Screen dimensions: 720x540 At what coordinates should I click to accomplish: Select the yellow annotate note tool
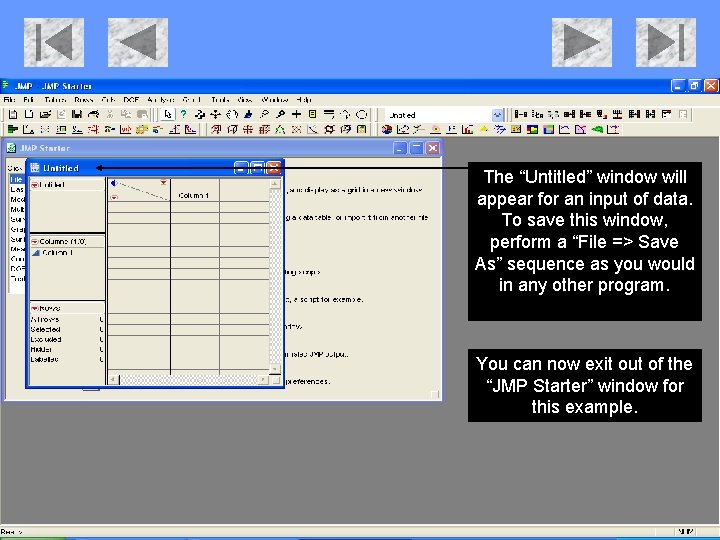(312, 115)
